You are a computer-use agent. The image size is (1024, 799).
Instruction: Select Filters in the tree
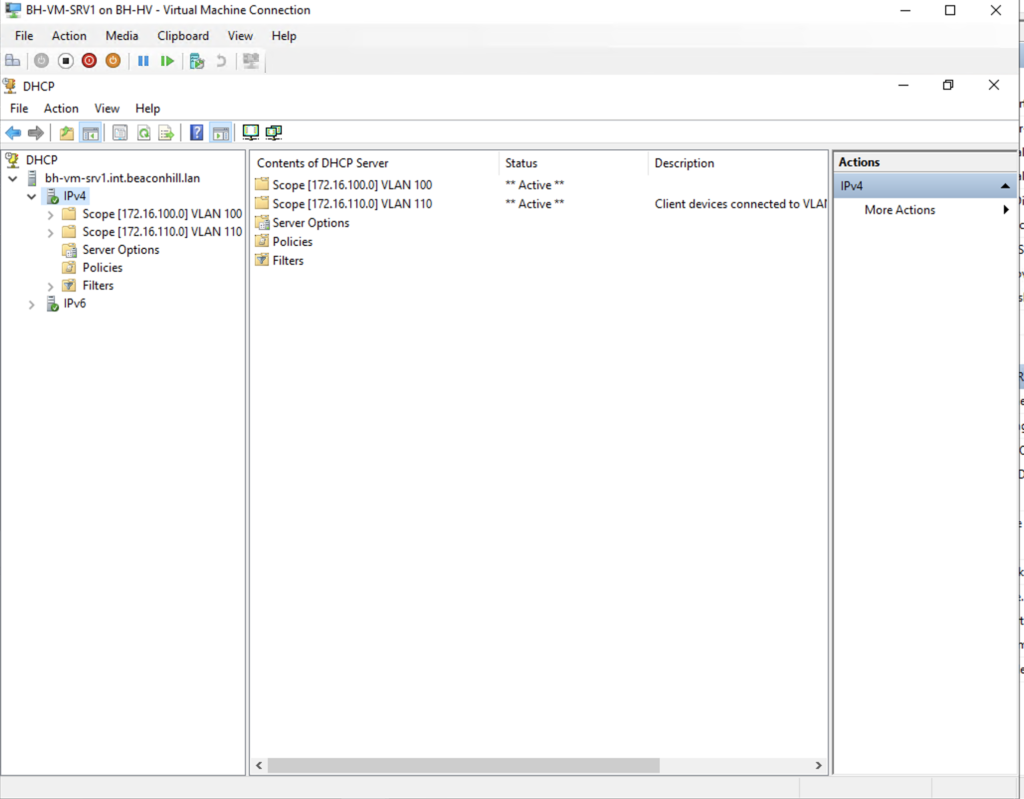(x=97, y=285)
